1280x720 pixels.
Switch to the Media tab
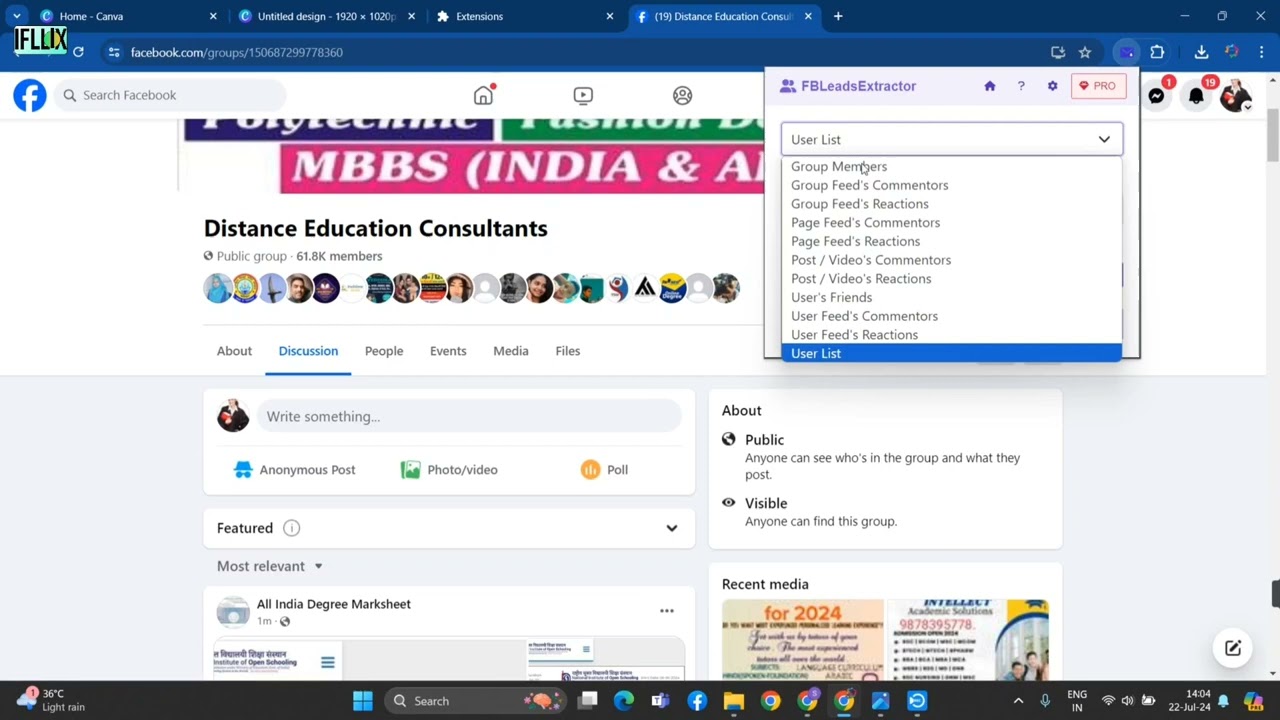pos(511,351)
